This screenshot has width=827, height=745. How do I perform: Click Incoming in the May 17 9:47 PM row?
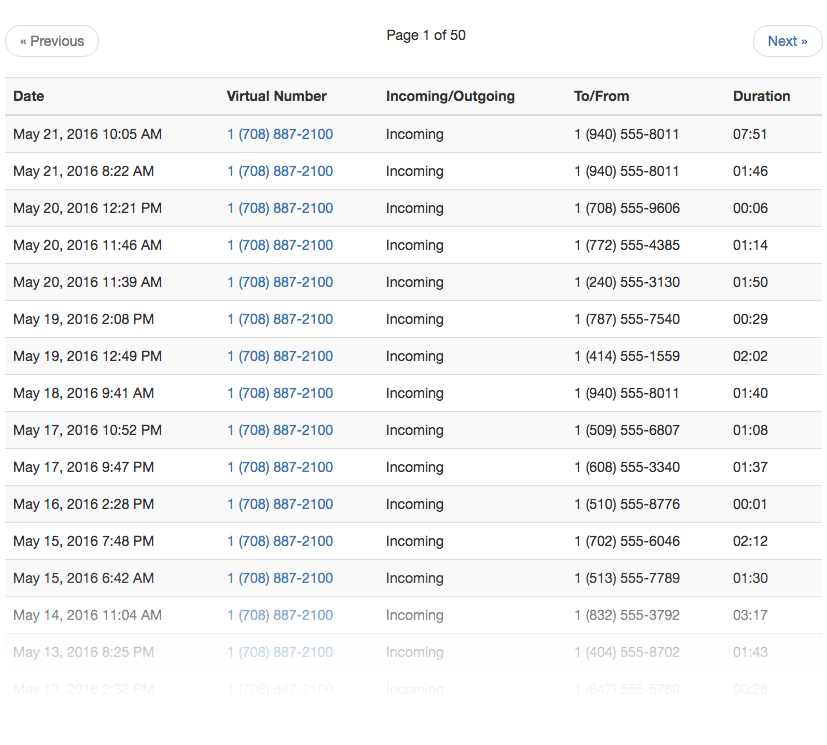[x=415, y=467]
